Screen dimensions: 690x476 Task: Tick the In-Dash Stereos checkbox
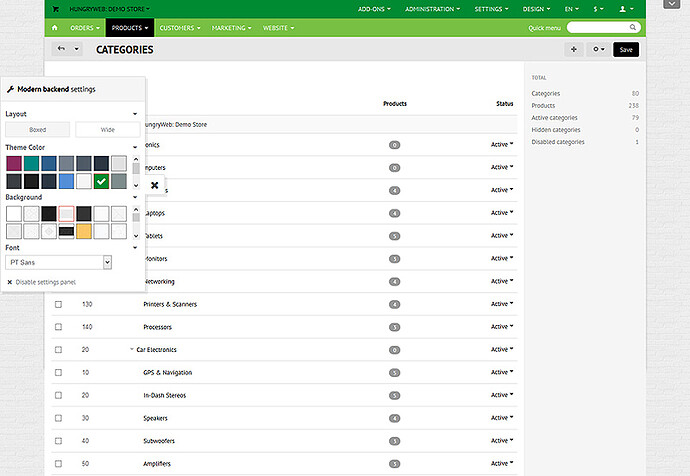click(x=59, y=395)
